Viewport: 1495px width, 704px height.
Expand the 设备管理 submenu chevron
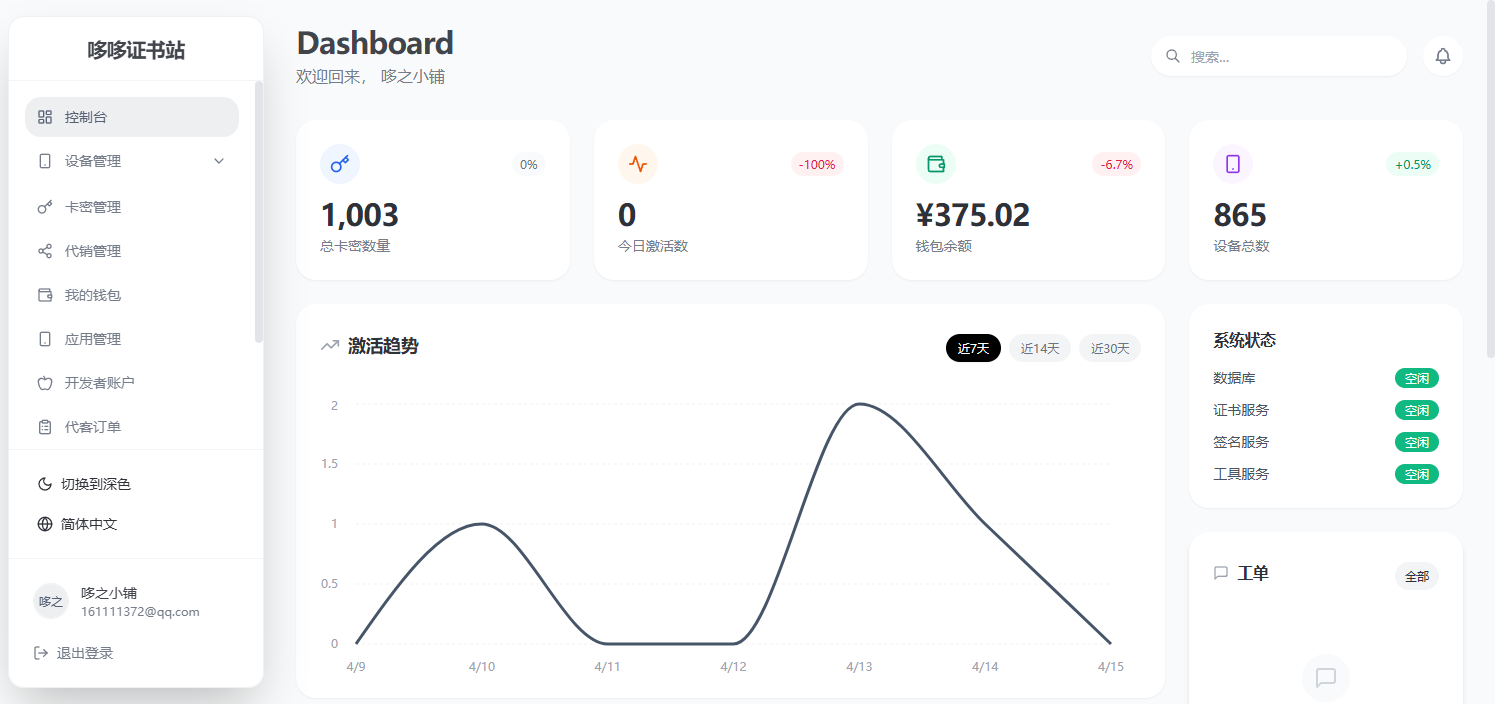219,161
